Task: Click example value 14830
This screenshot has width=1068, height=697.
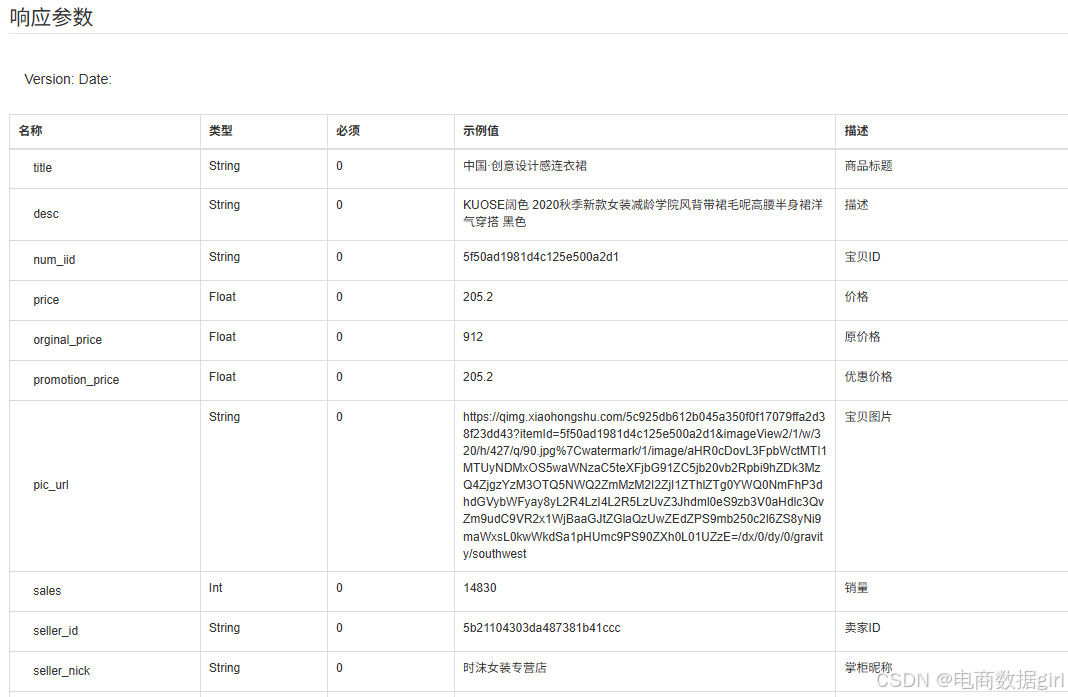Action: click(480, 587)
